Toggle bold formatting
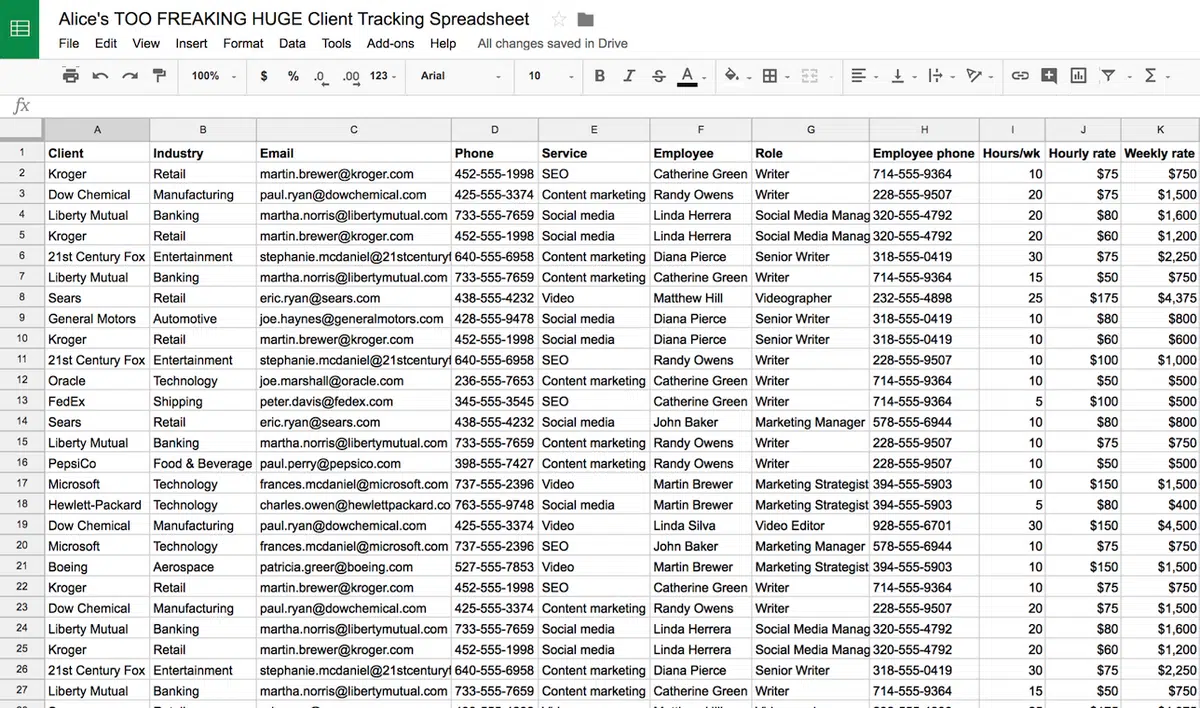This screenshot has height=708, width=1200. 600,76
